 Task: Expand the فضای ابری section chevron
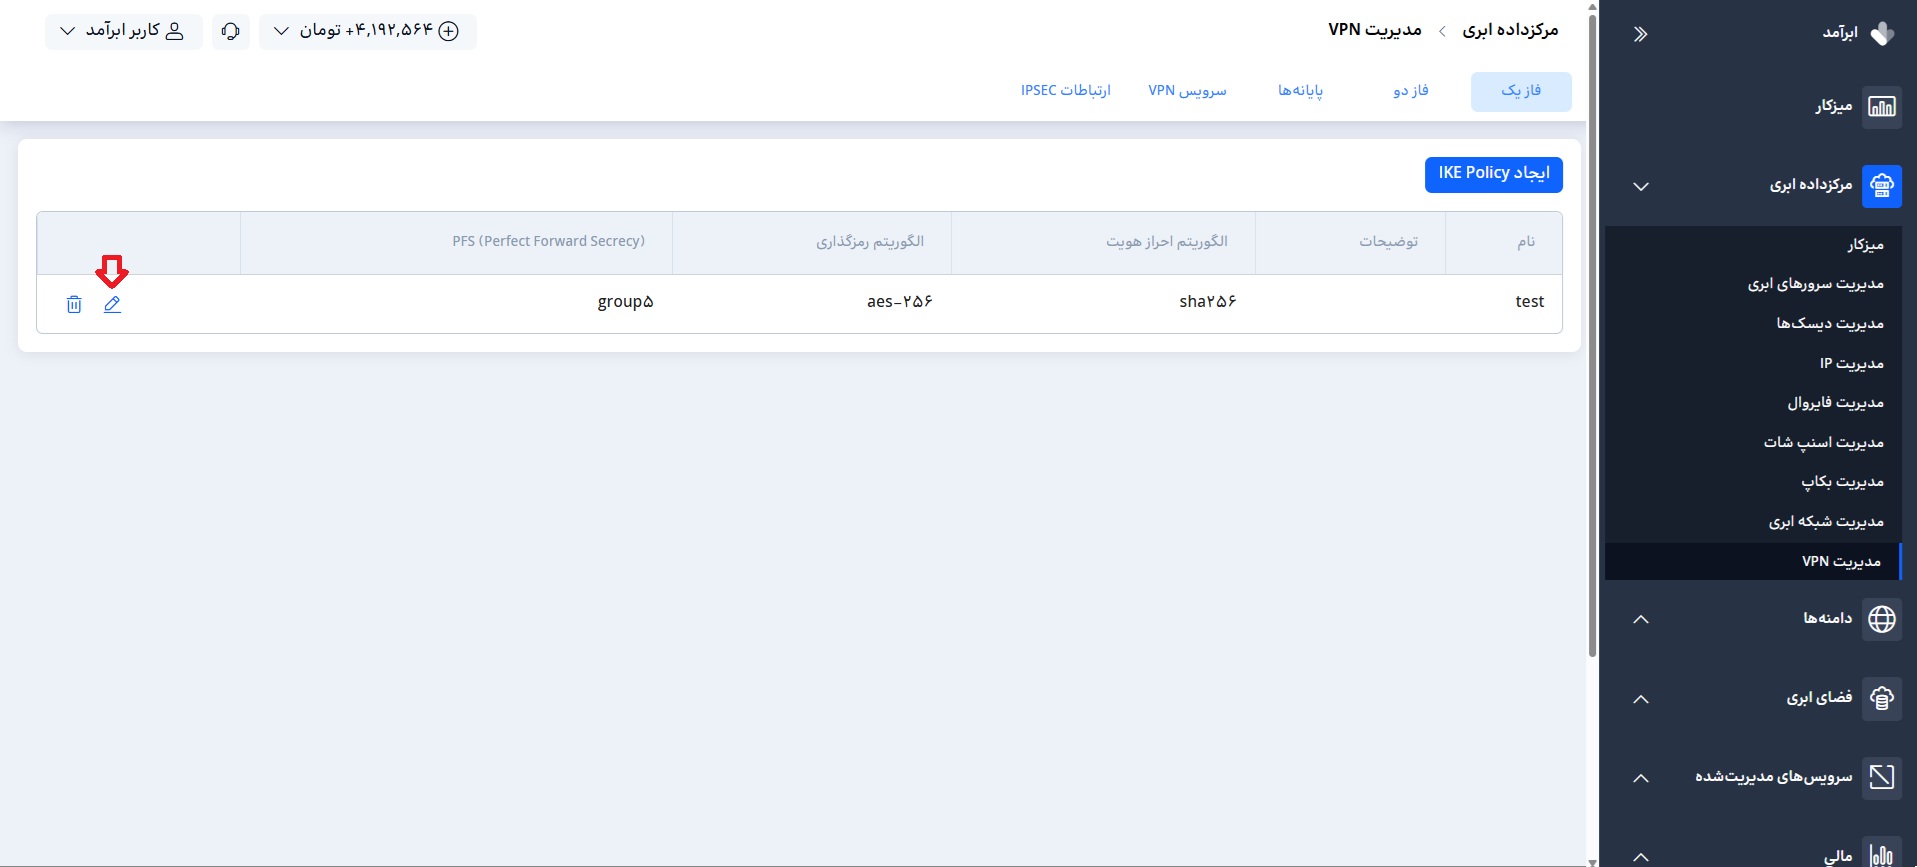coord(1641,698)
